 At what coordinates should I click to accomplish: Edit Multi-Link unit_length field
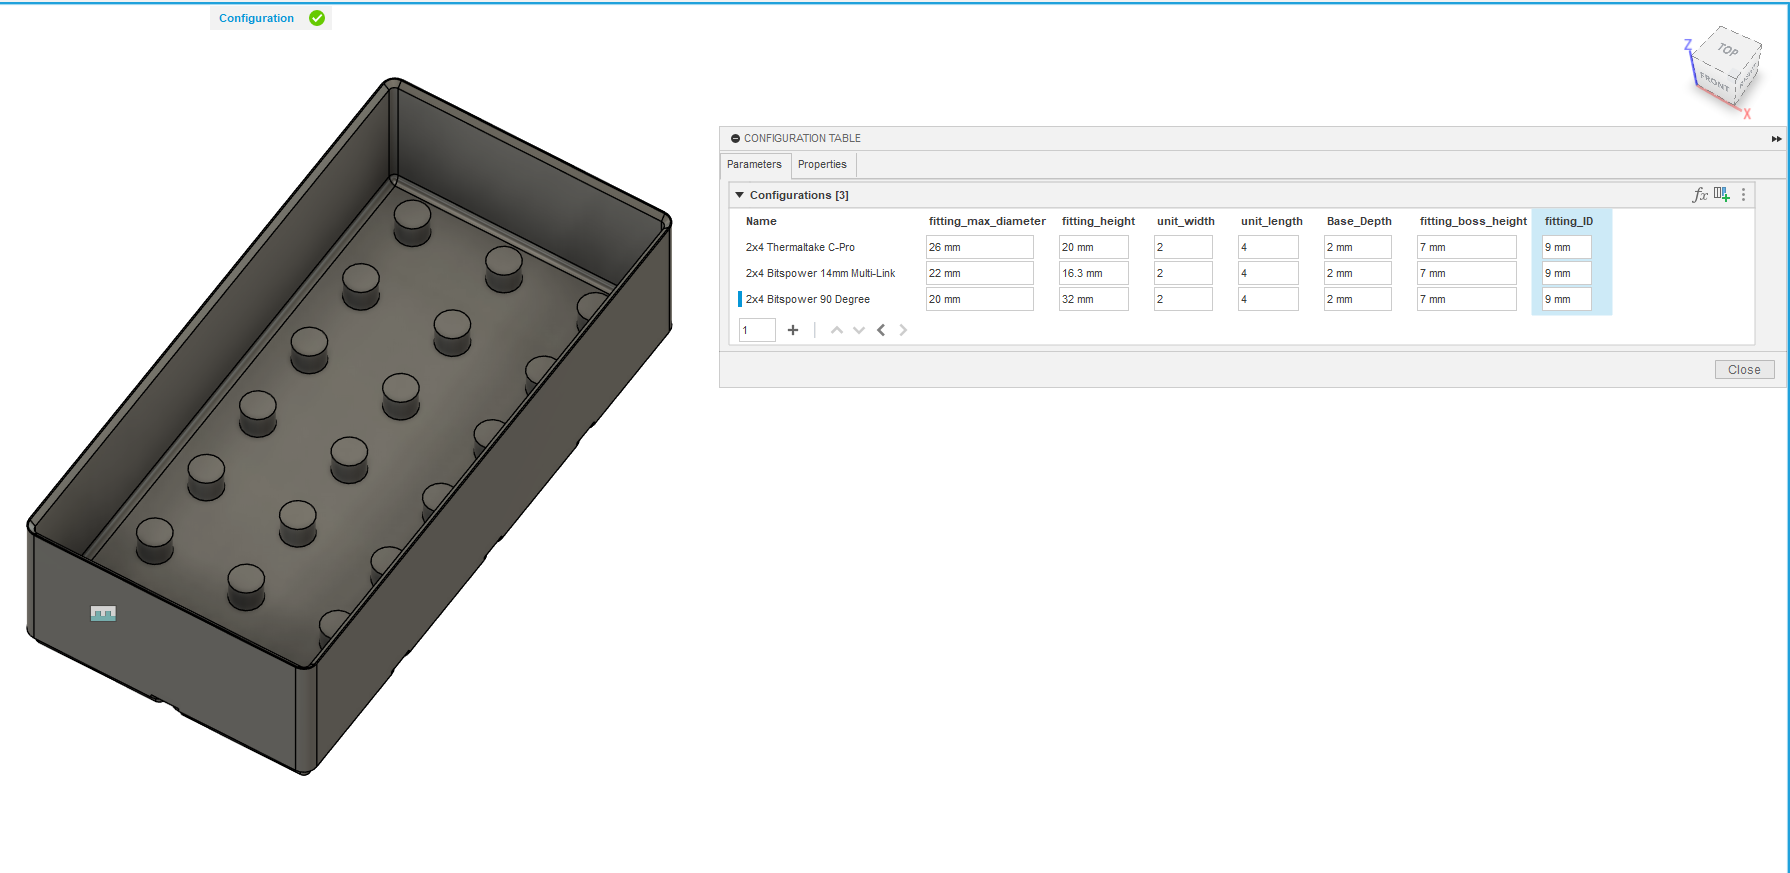click(x=1268, y=273)
